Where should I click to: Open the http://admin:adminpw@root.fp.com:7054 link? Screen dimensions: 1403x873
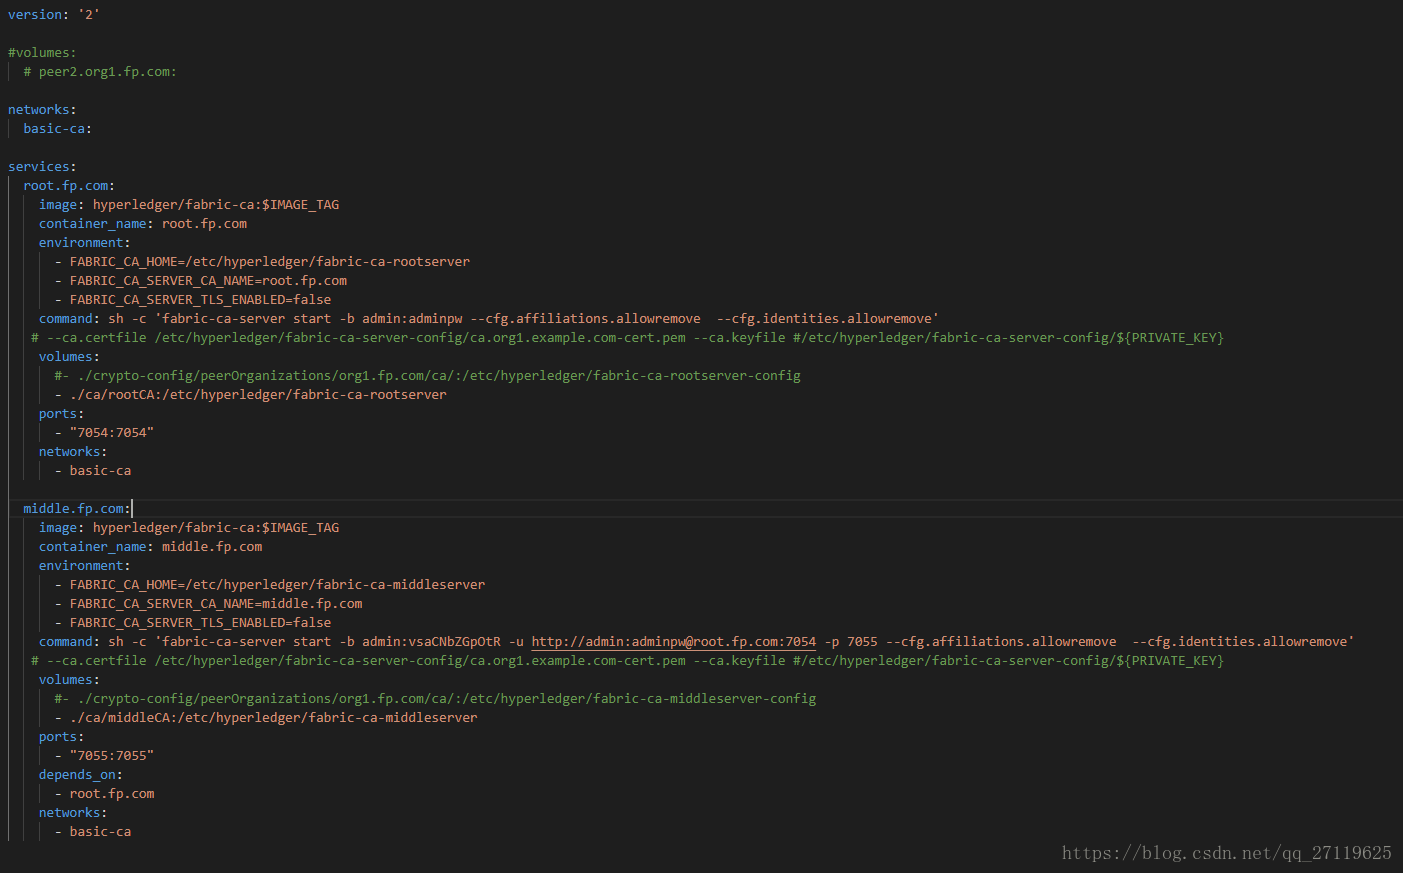[674, 641]
